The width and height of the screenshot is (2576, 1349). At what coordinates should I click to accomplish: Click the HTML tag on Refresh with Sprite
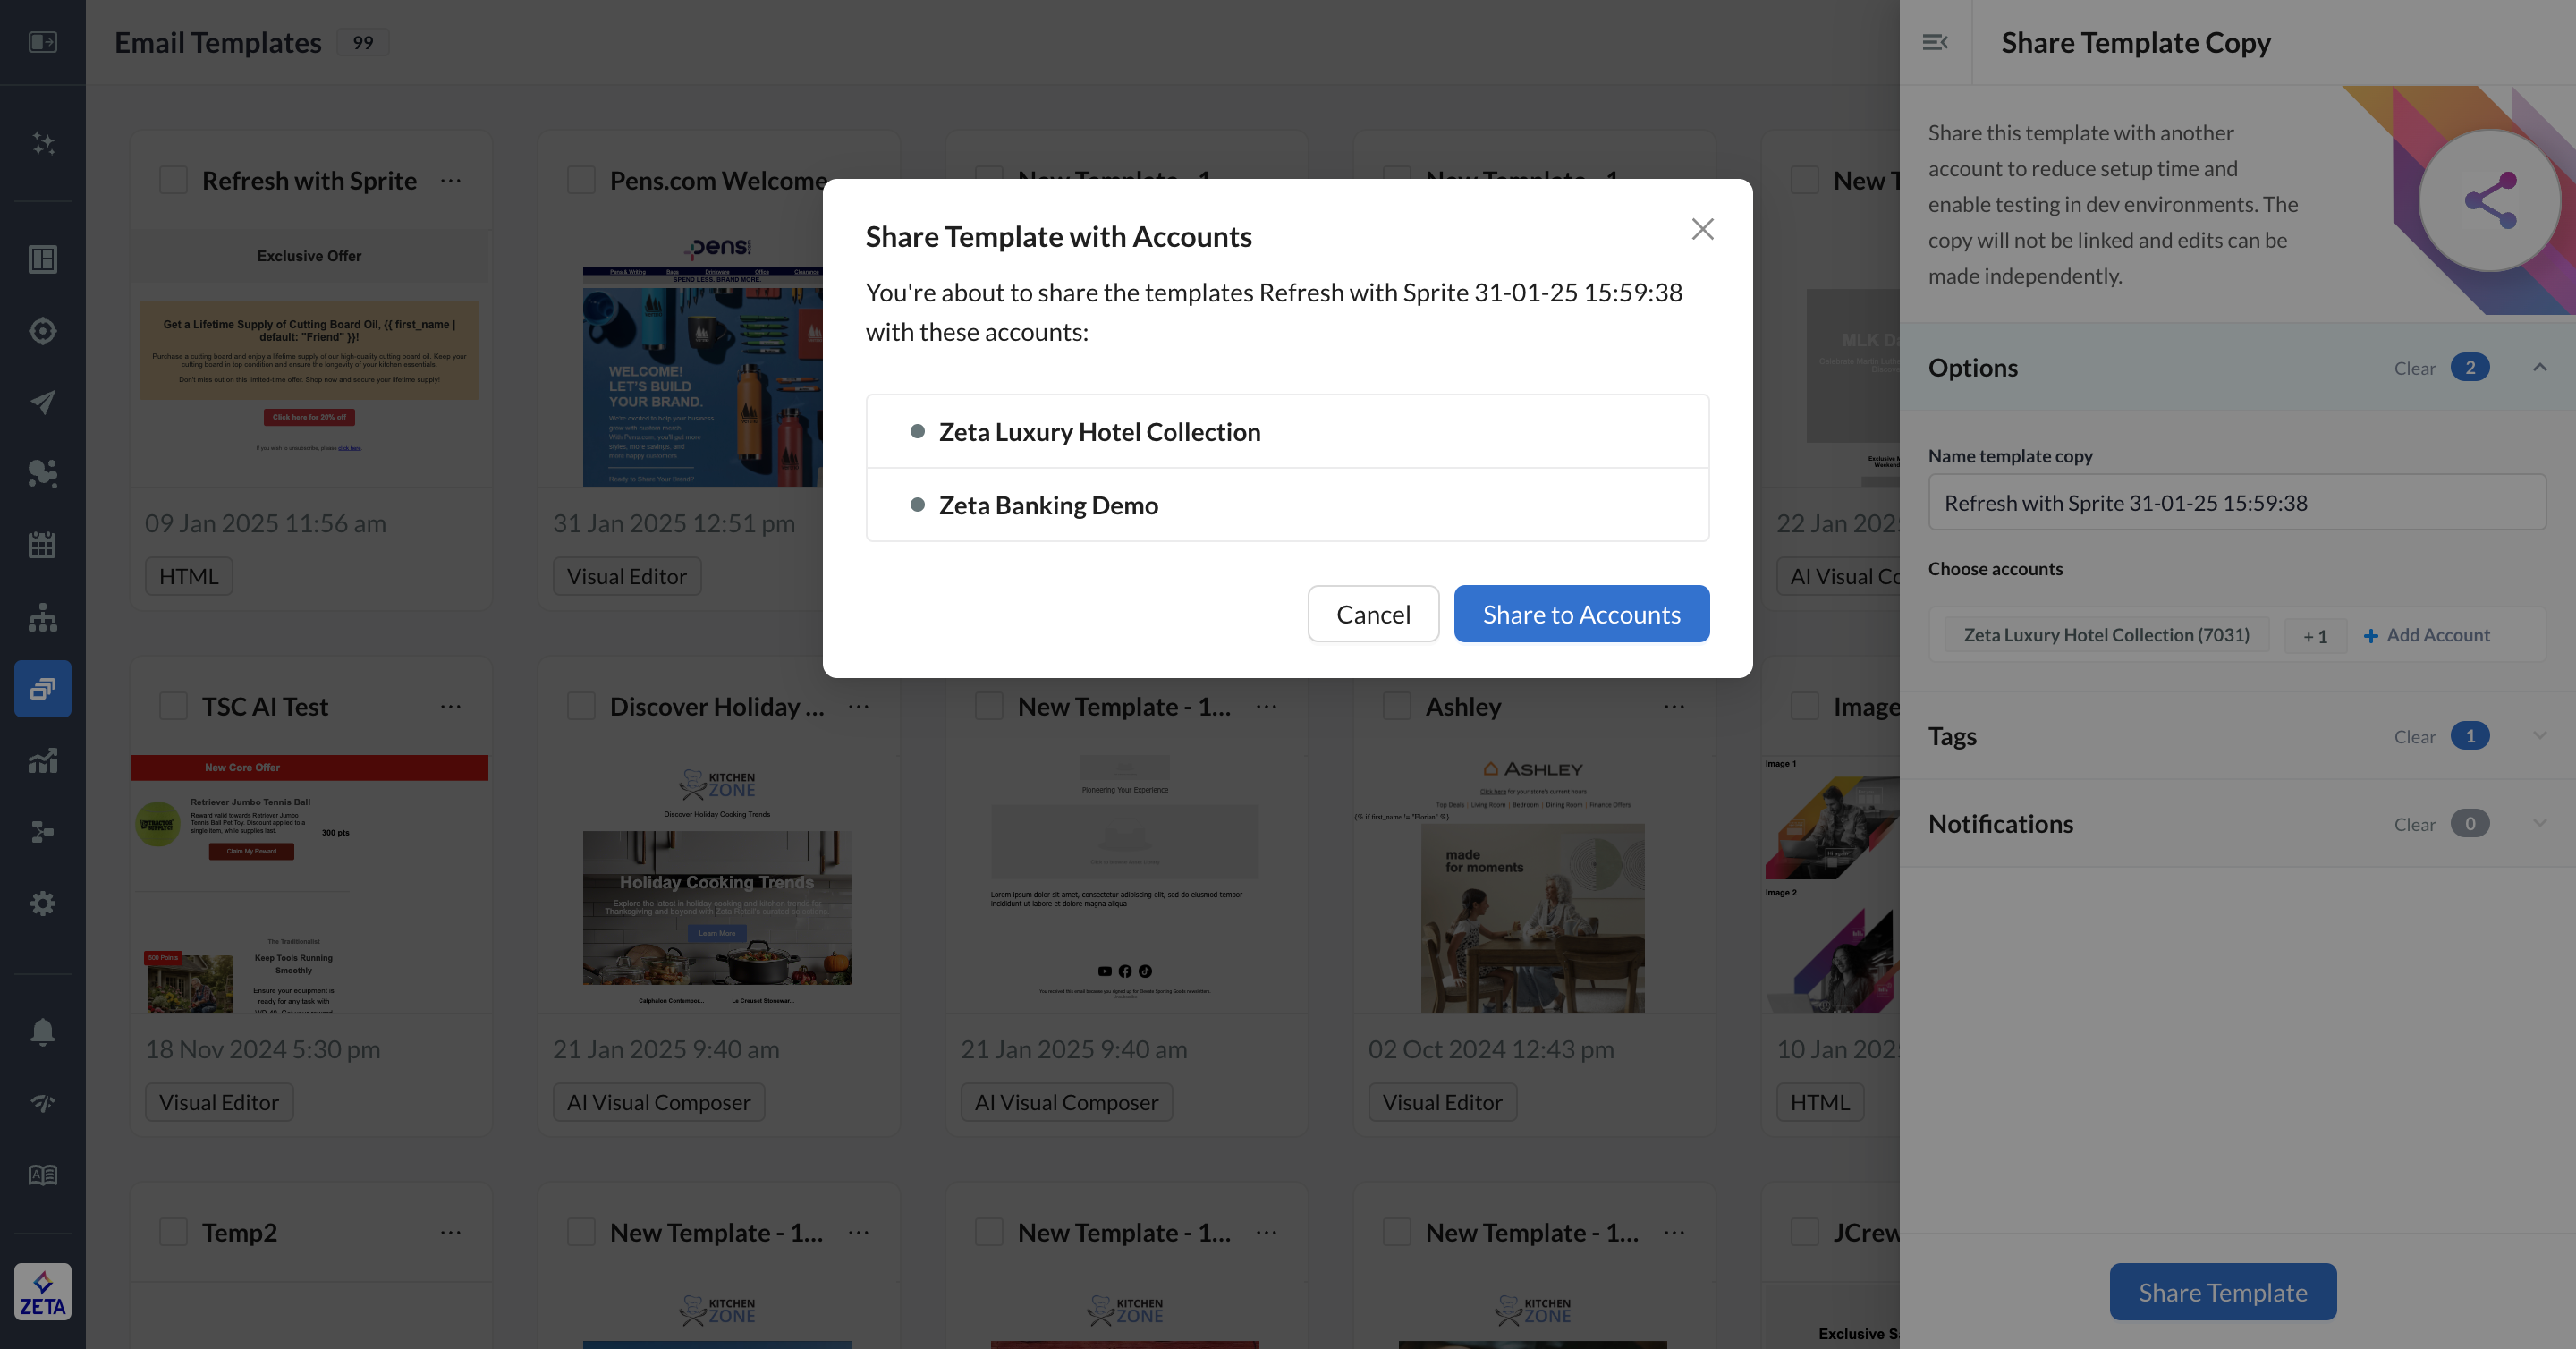pos(189,576)
